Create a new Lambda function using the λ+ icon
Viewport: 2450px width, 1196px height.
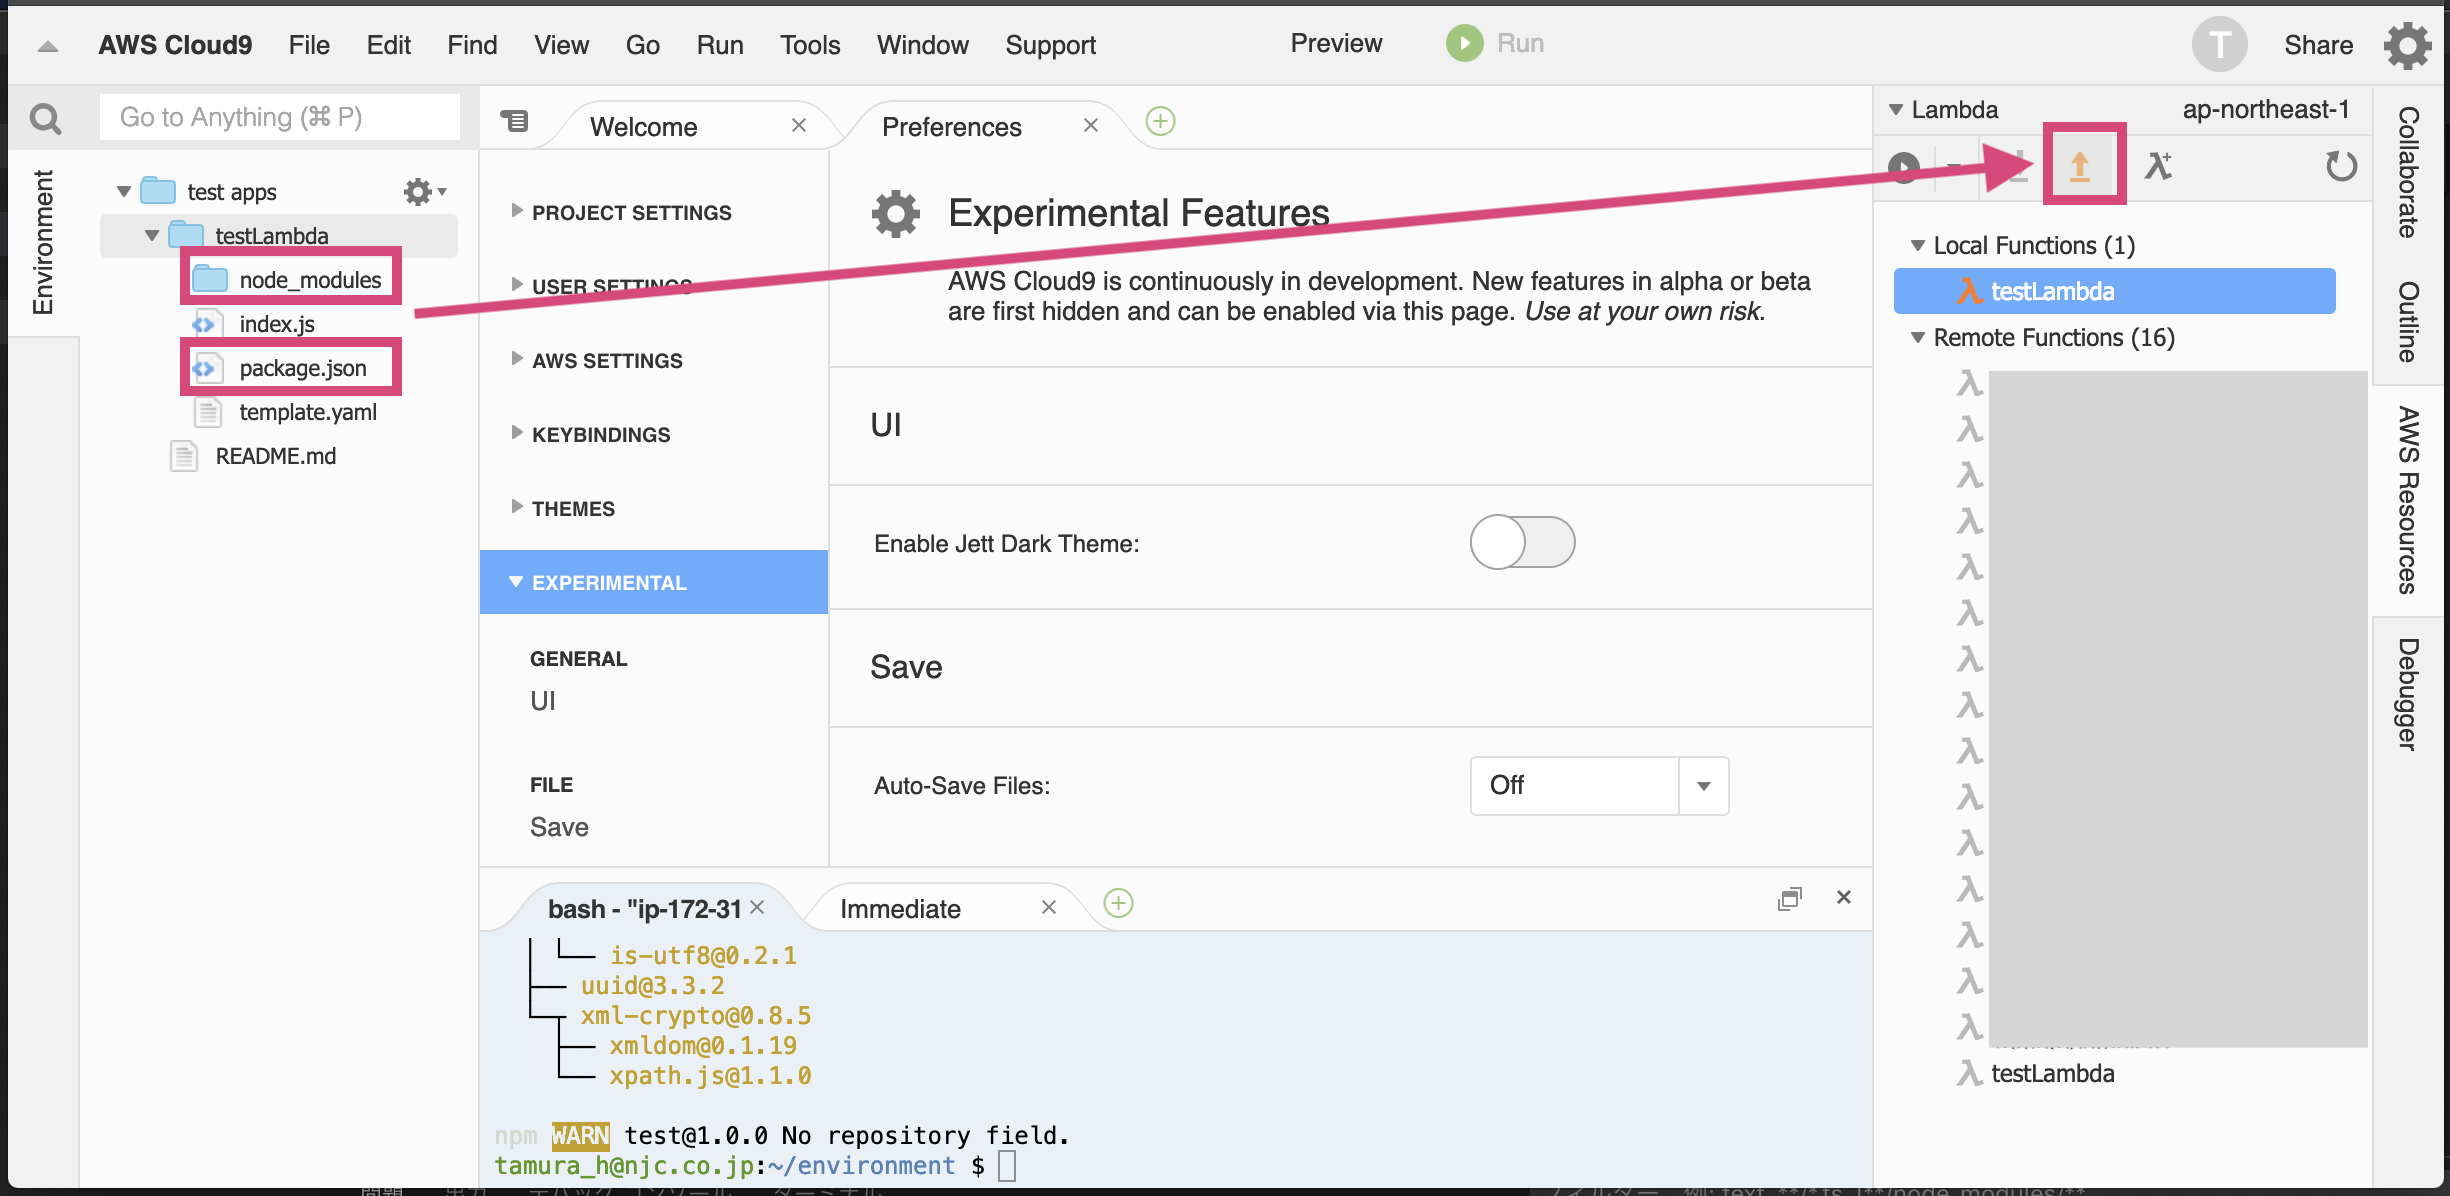2159,167
